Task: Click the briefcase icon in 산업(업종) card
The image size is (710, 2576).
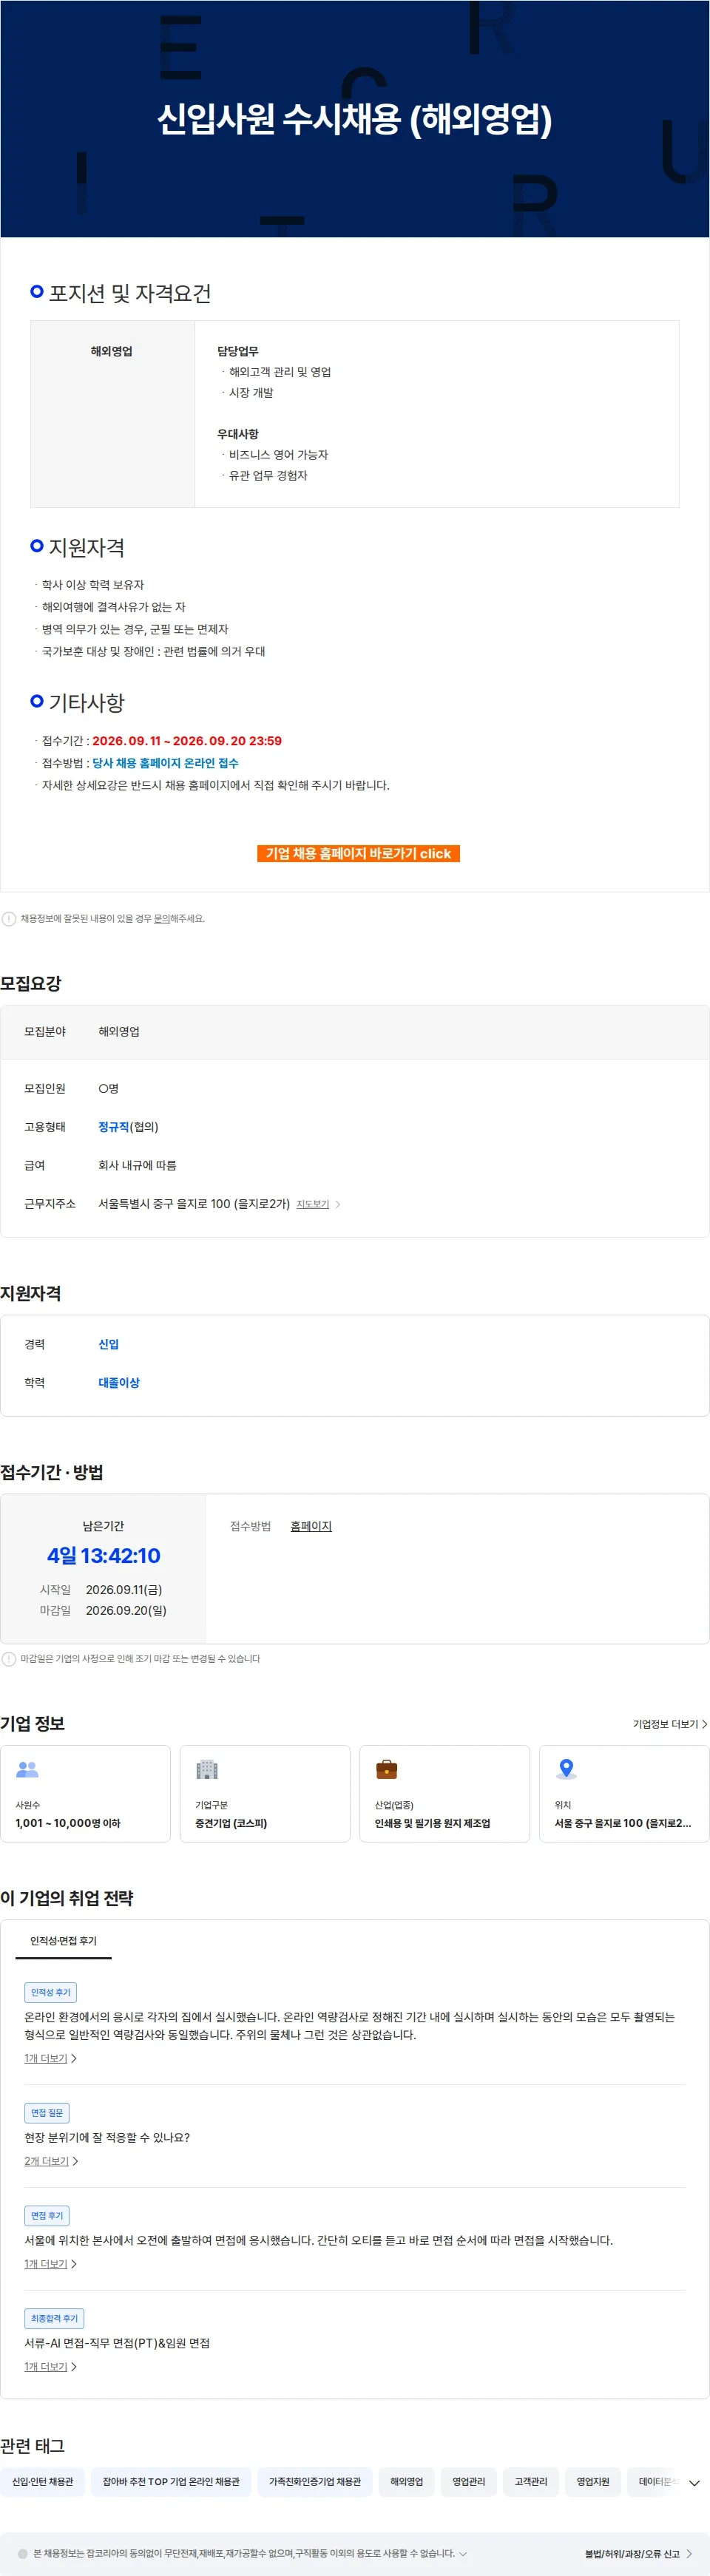Action: [x=386, y=1769]
